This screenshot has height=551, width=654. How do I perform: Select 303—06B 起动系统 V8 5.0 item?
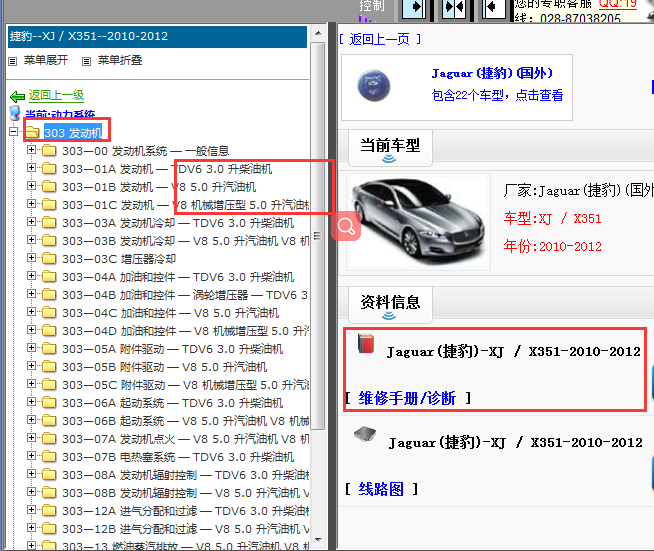(186, 421)
